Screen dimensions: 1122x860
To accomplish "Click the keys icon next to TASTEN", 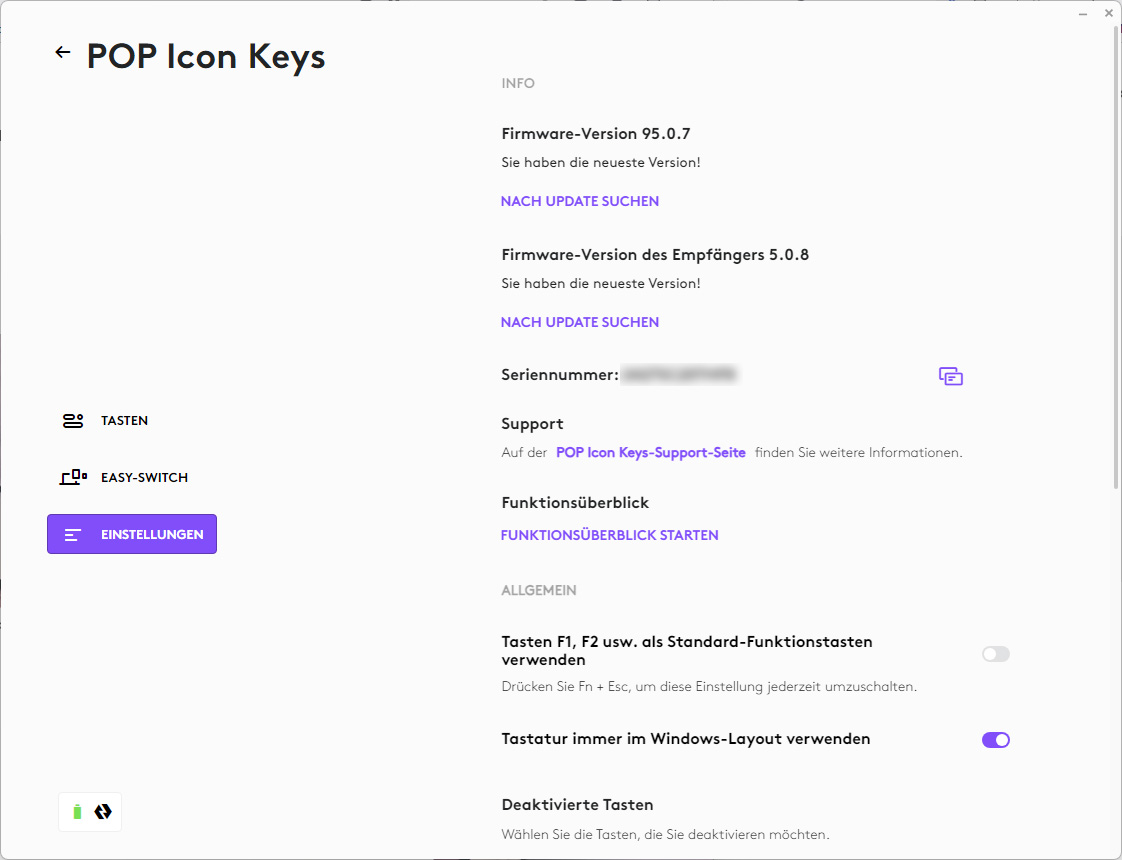I will [73, 421].
